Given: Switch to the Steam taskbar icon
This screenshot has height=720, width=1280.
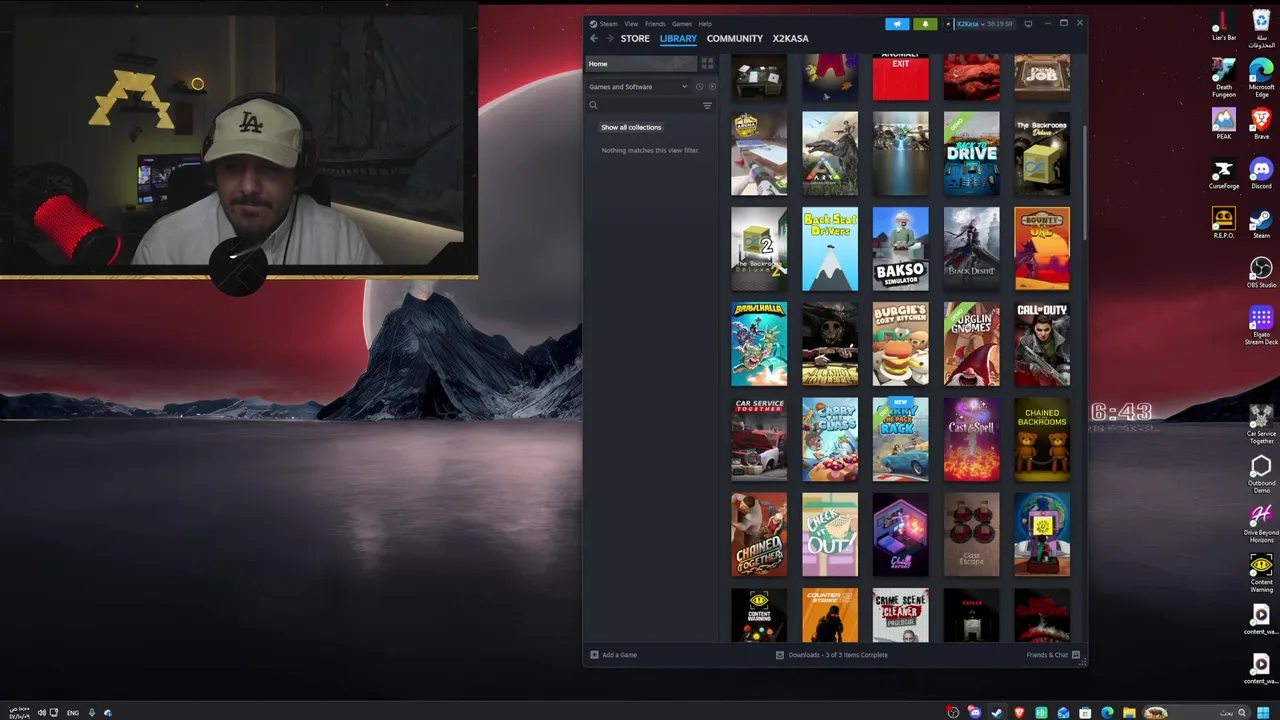Looking at the screenshot, I should pyautogui.click(x=997, y=713).
